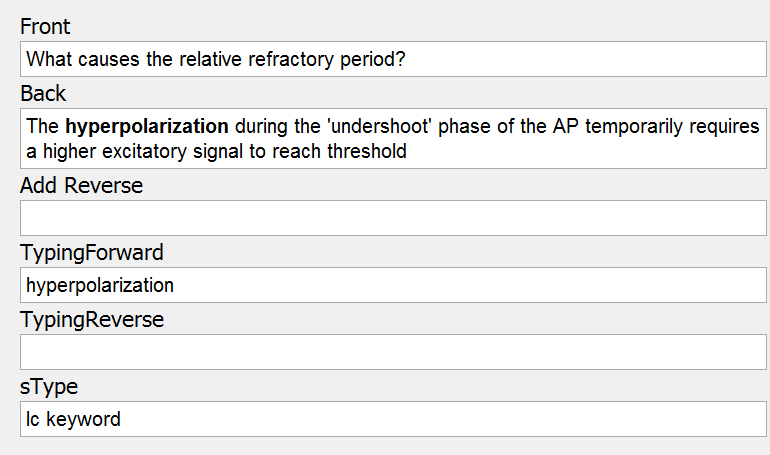The image size is (770, 455).
Task: Click the sType field containing 'lc keyword'
Action: [393, 419]
